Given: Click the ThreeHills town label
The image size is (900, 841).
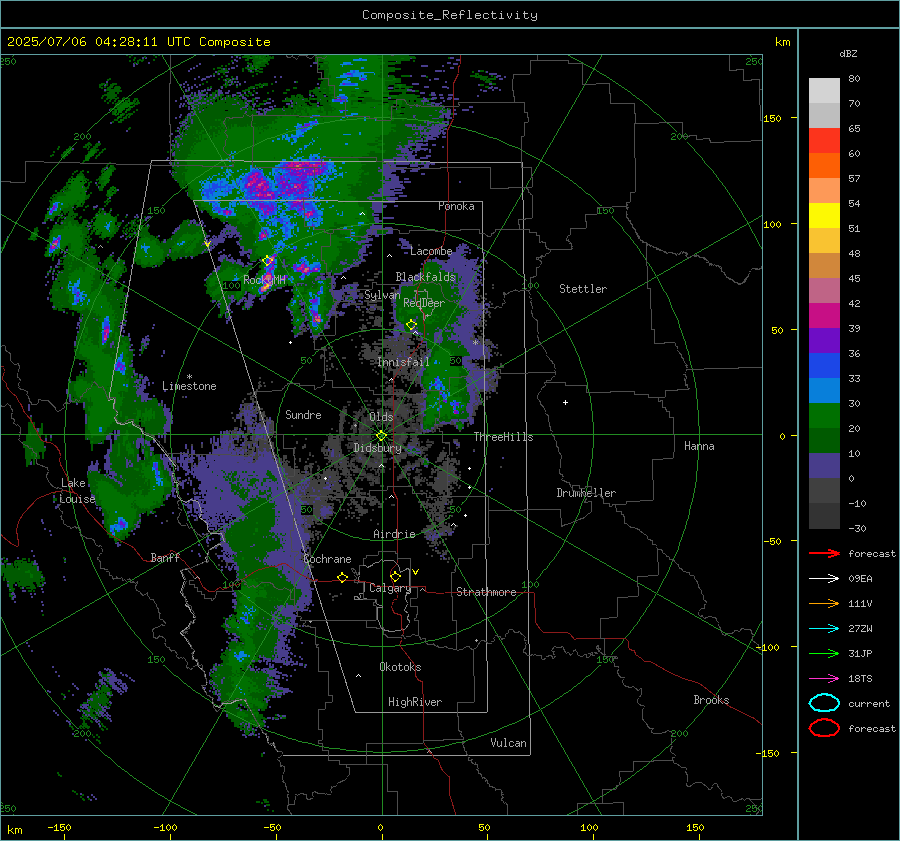Looking at the screenshot, I should tap(503, 437).
